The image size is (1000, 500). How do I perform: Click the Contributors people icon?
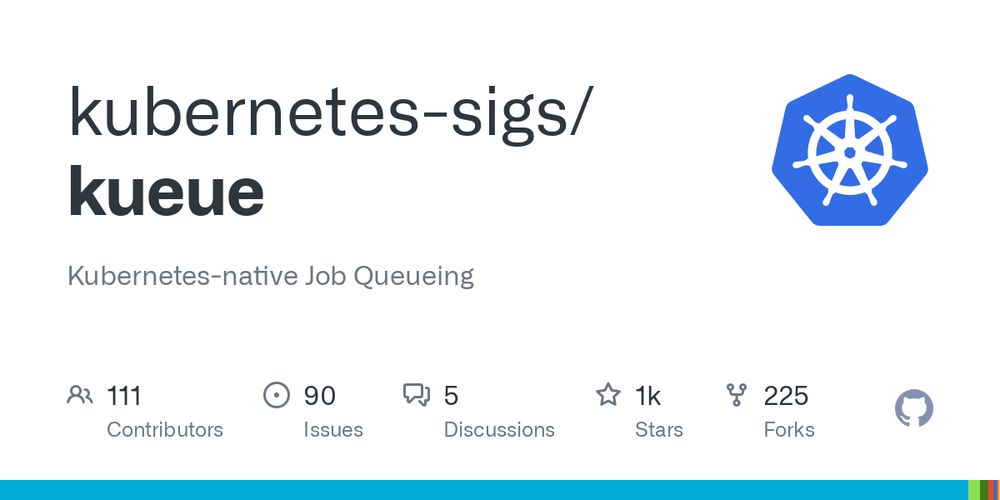pos(80,395)
